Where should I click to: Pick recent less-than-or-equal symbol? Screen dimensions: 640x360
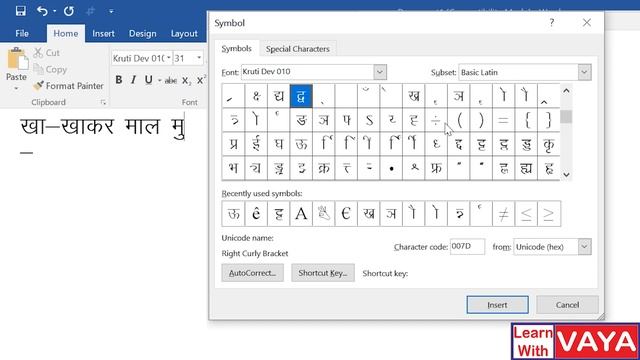coord(526,213)
